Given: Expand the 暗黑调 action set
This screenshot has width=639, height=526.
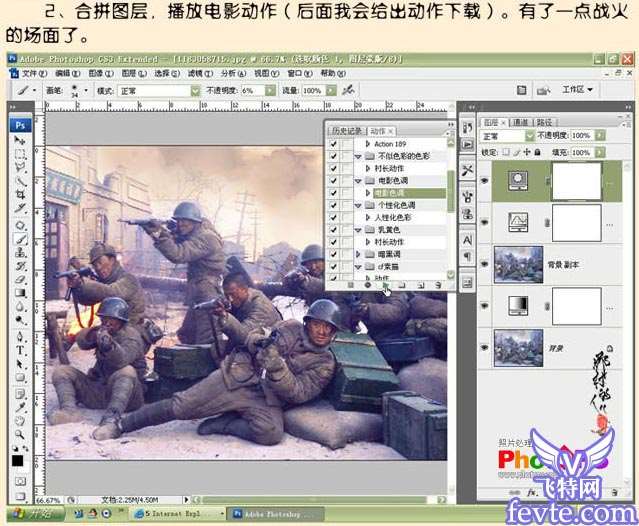Looking at the screenshot, I should point(358,254).
